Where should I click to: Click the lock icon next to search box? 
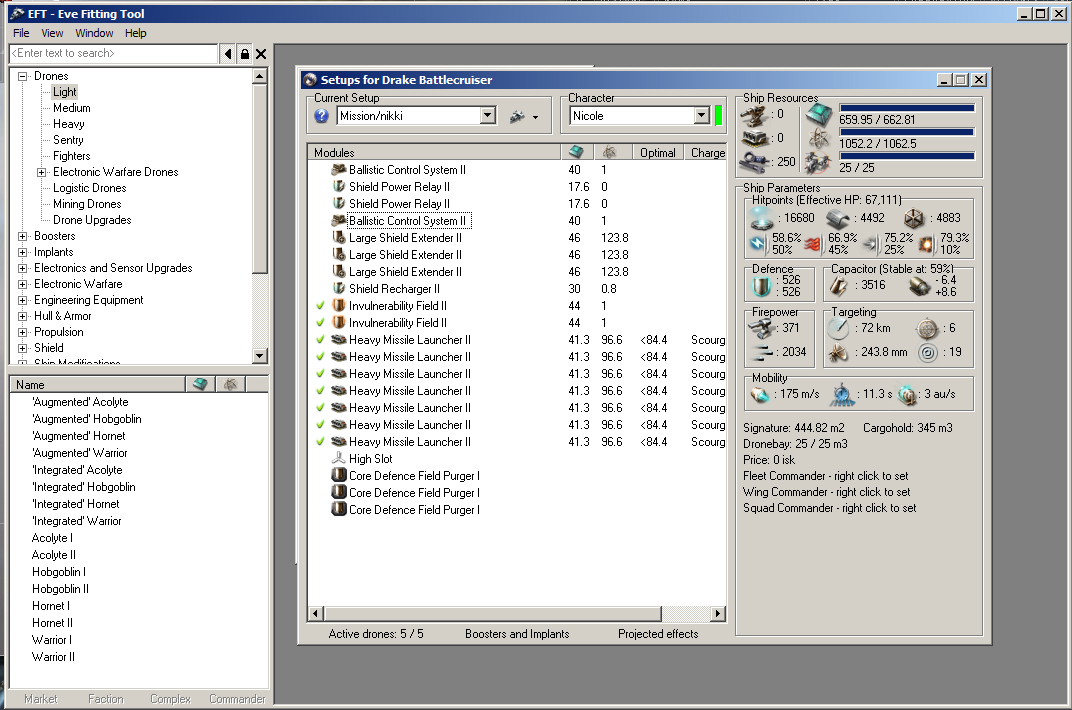click(x=244, y=53)
